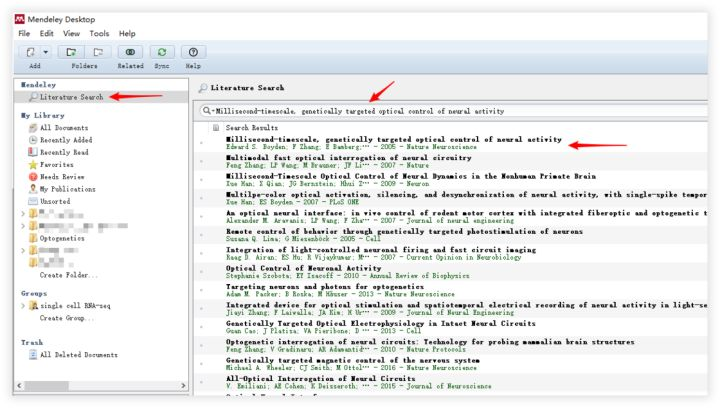Click the magnifier icon in search box
The image size is (720, 408).
pyautogui.click(x=207, y=111)
